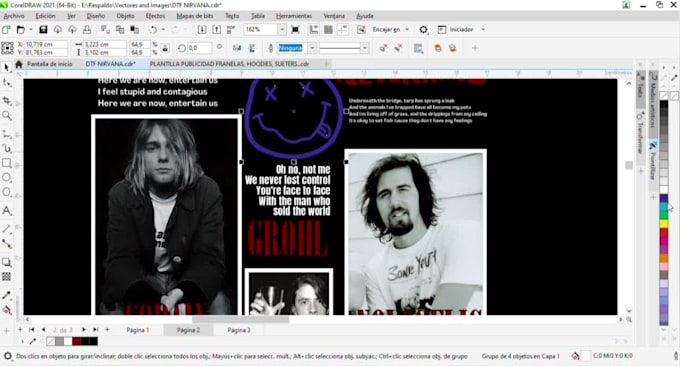
Task: Open the Mapas de bits menu
Action: point(195,16)
